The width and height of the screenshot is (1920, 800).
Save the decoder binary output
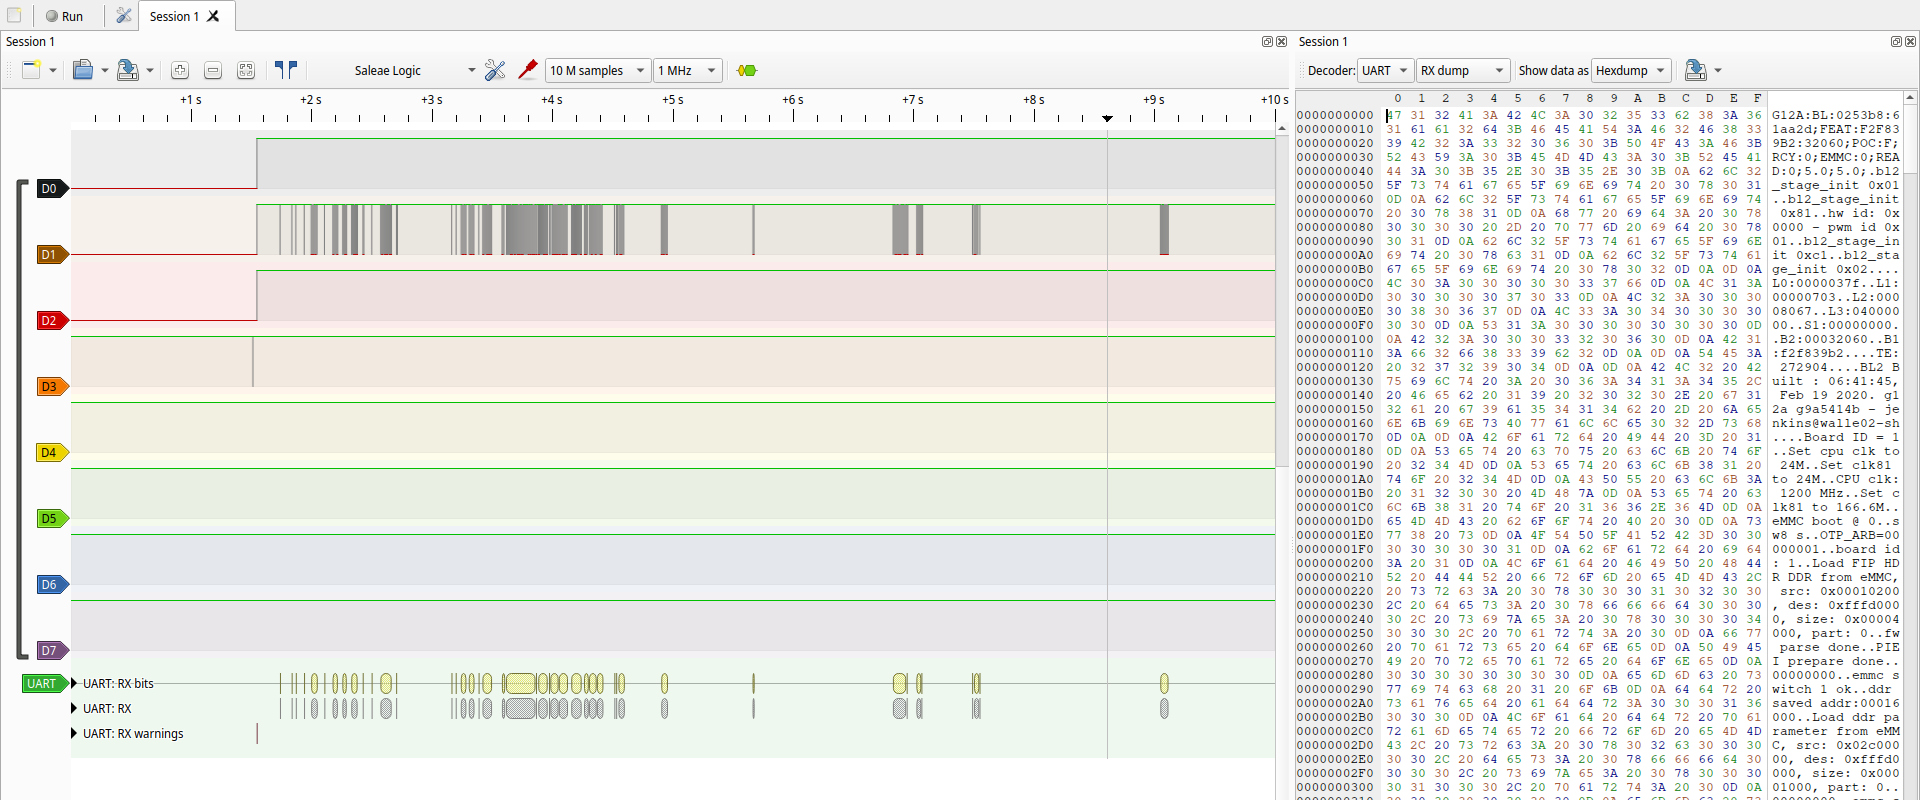tap(1696, 70)
